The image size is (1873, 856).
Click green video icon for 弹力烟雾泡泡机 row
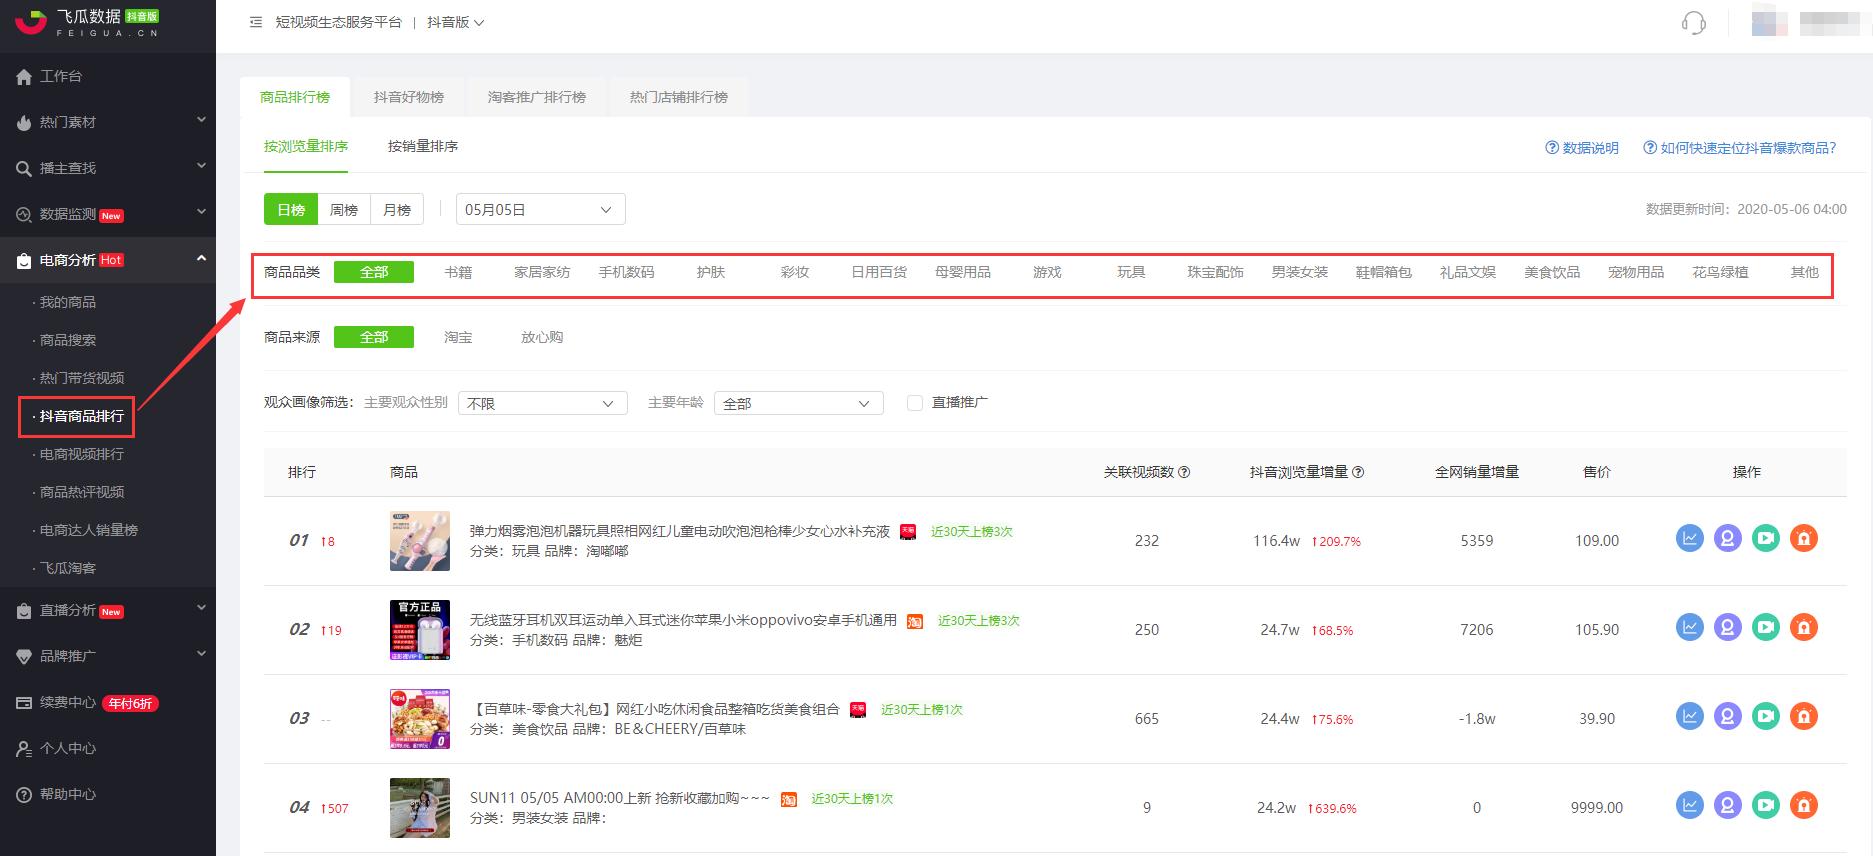(1766, 539)
